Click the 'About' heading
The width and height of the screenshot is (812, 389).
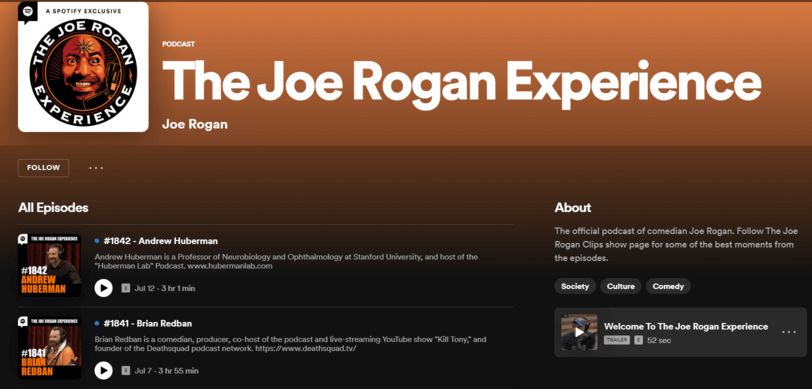click(573, 208)
